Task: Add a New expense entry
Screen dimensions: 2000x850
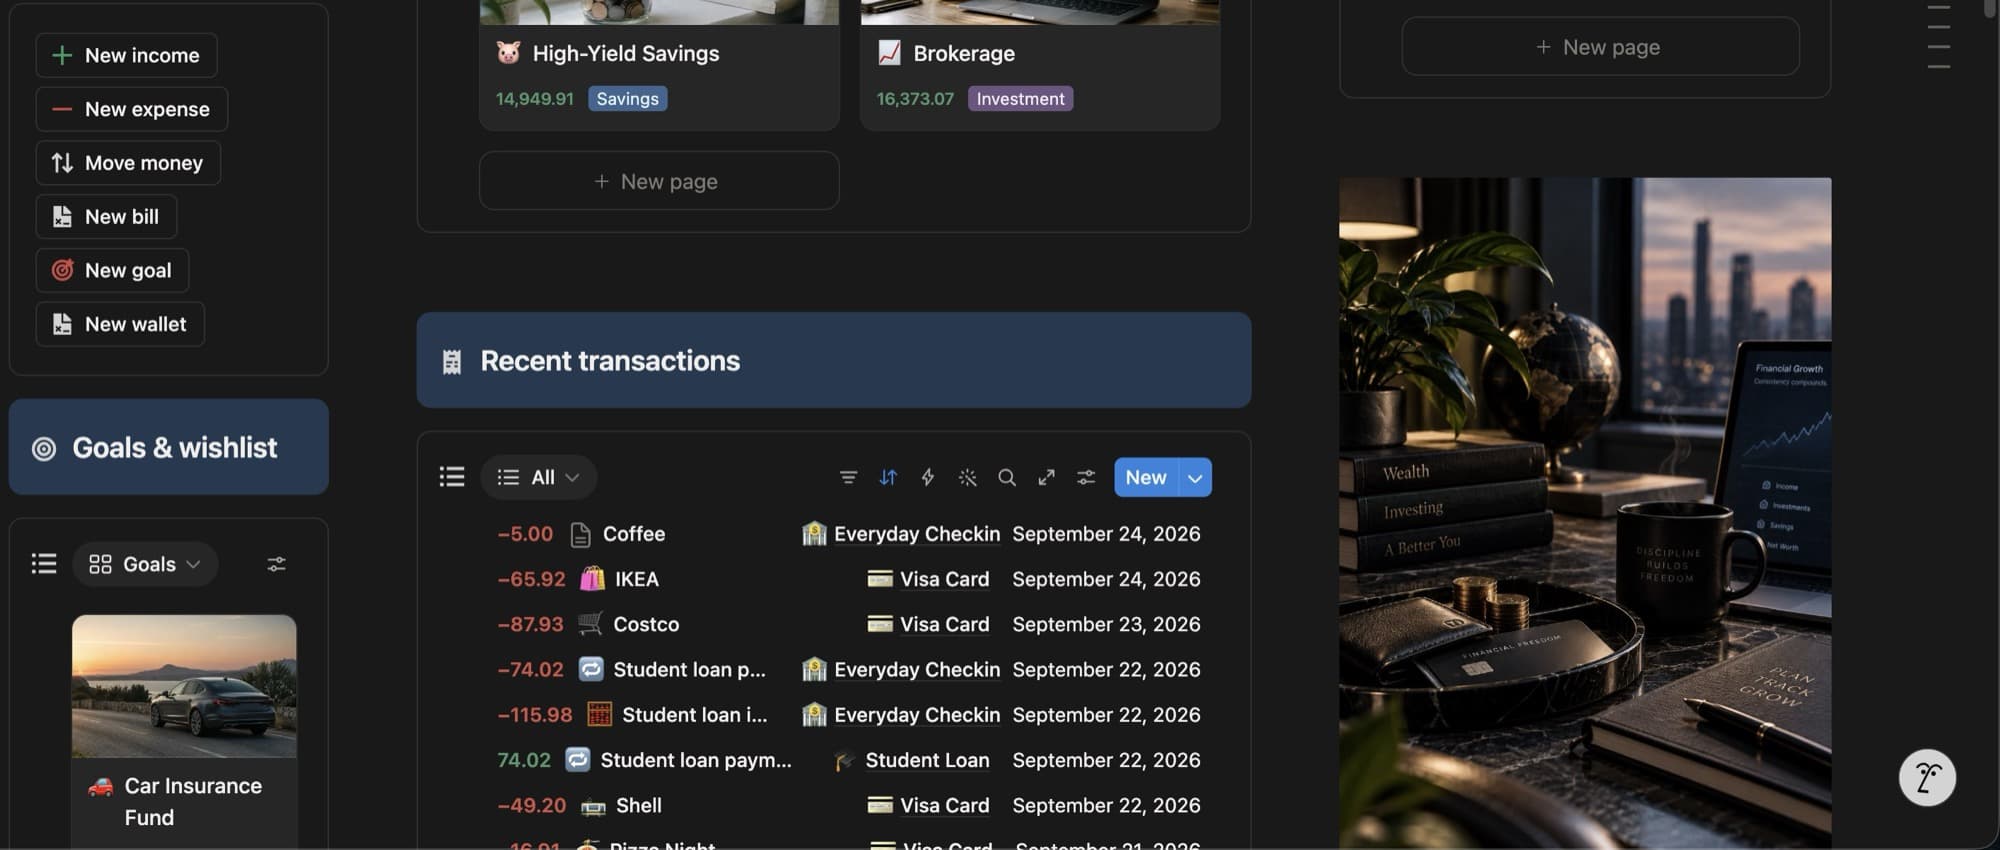Action: coord(132,109)
